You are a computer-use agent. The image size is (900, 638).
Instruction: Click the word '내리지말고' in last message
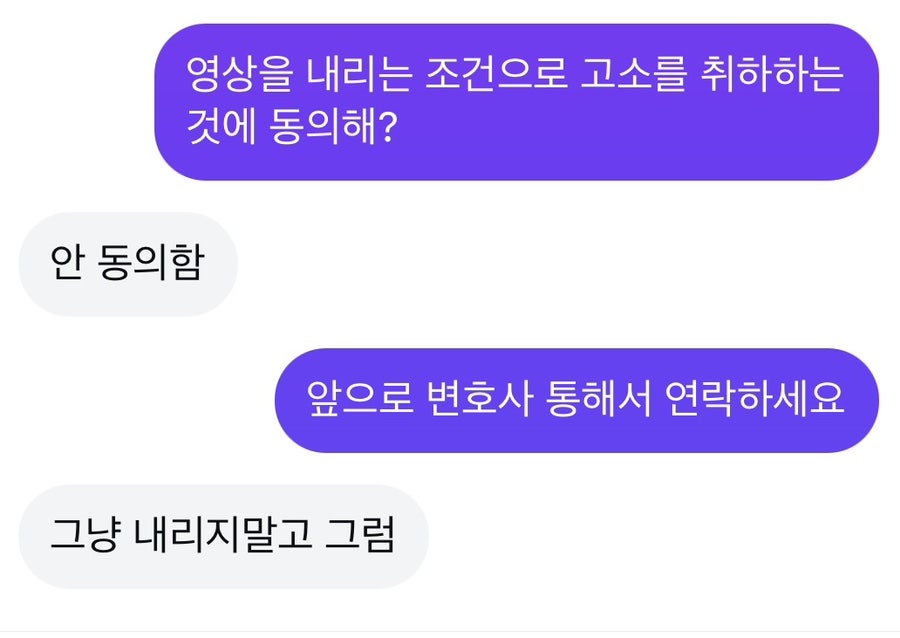(220, 536)
